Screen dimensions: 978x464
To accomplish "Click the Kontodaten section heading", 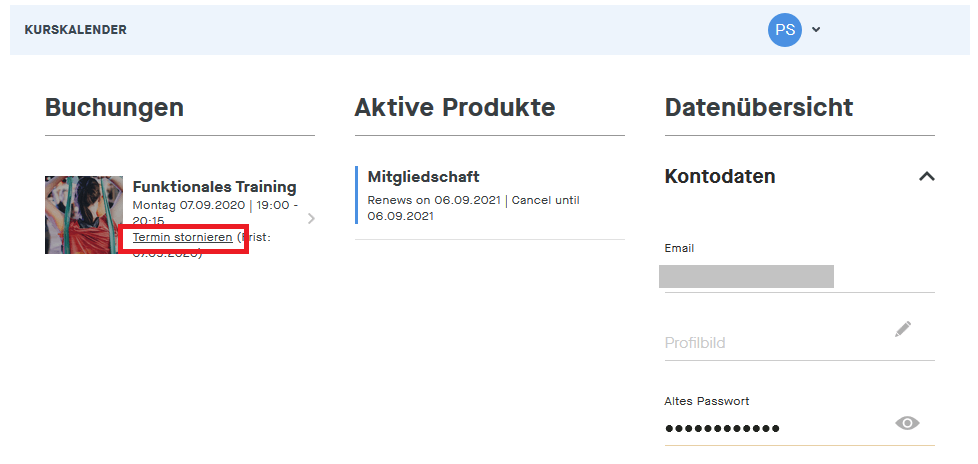I will (x=720, y=177).
